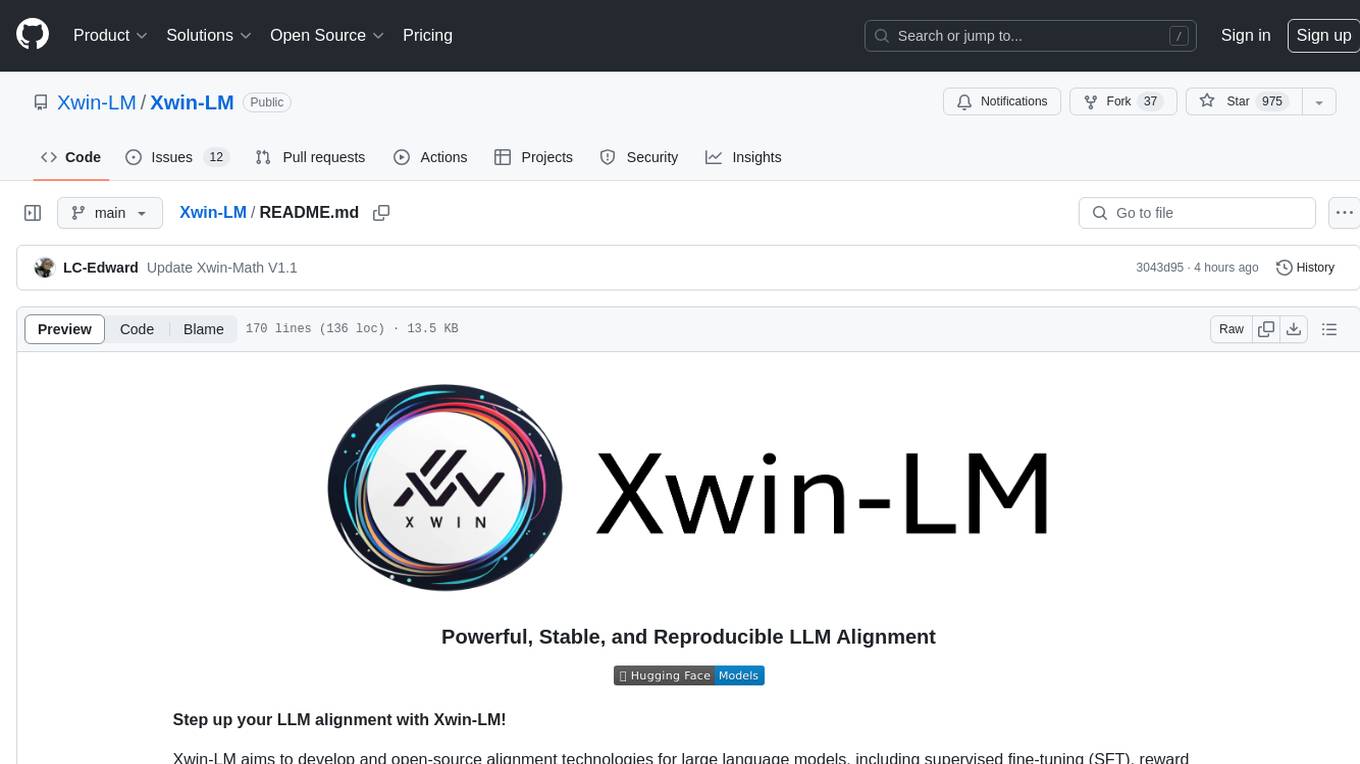Expand the Solutions menu
Image resolution: width=1360 pixels, height=764 pixels.
coord(209,35)
